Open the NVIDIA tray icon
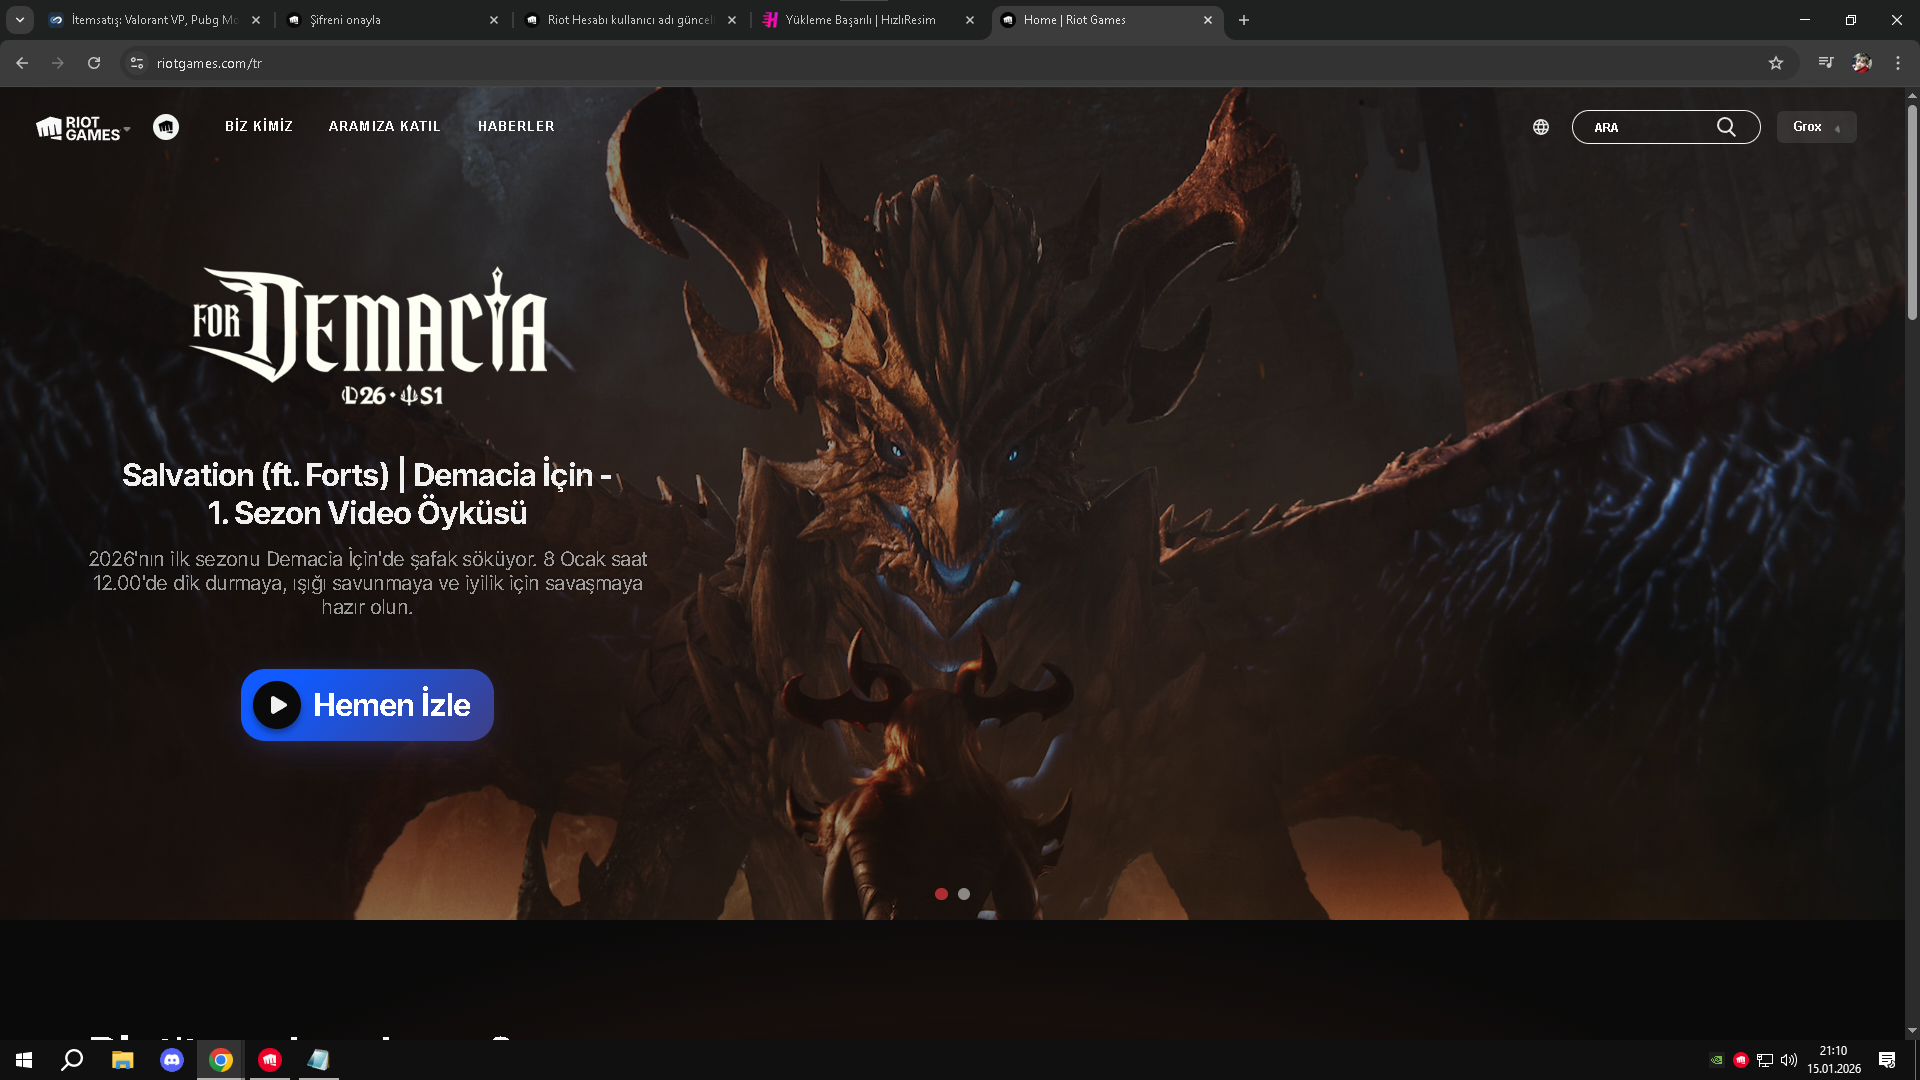This screenshot has width=1920, height=1080. (x=1717, y=1060)
